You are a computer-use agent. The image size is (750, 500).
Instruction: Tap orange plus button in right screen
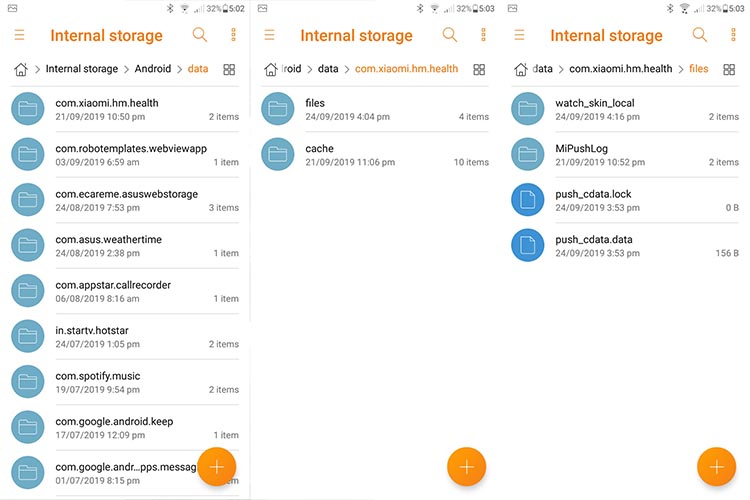point(717,467)
